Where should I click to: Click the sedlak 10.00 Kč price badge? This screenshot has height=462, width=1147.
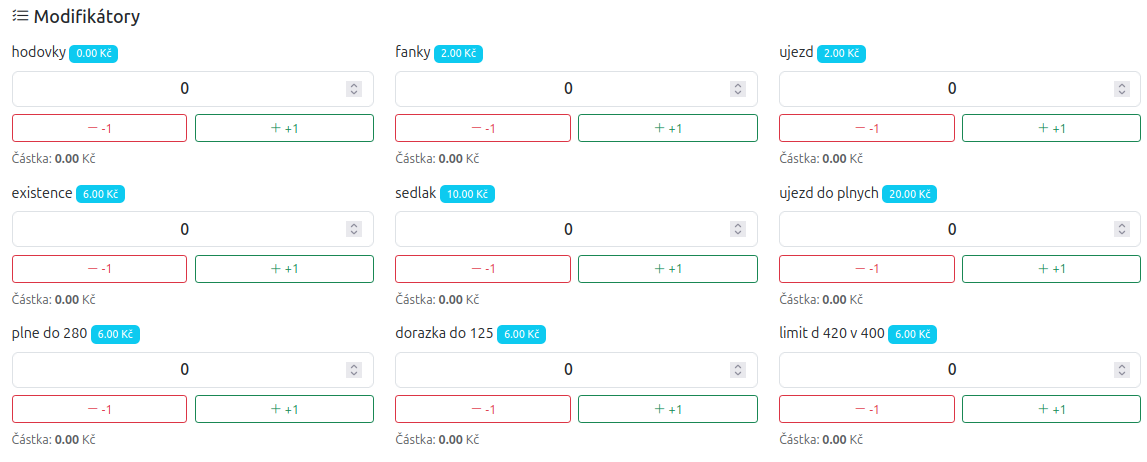pos(468,194)
